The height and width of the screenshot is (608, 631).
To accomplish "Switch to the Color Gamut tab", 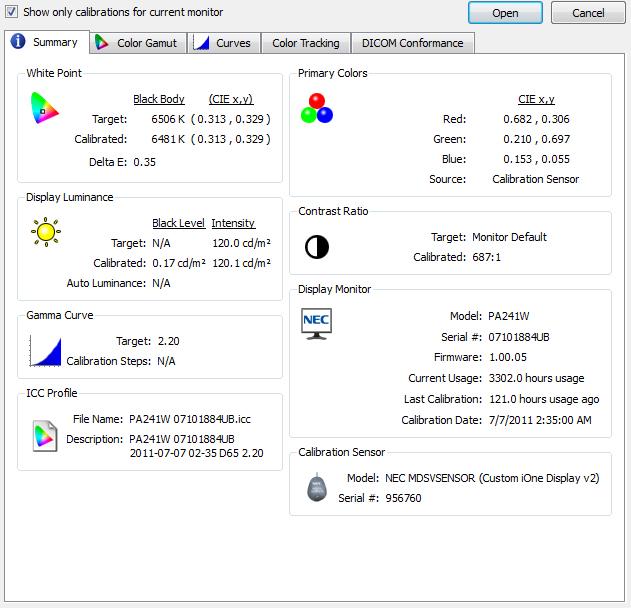I will 138,43.
